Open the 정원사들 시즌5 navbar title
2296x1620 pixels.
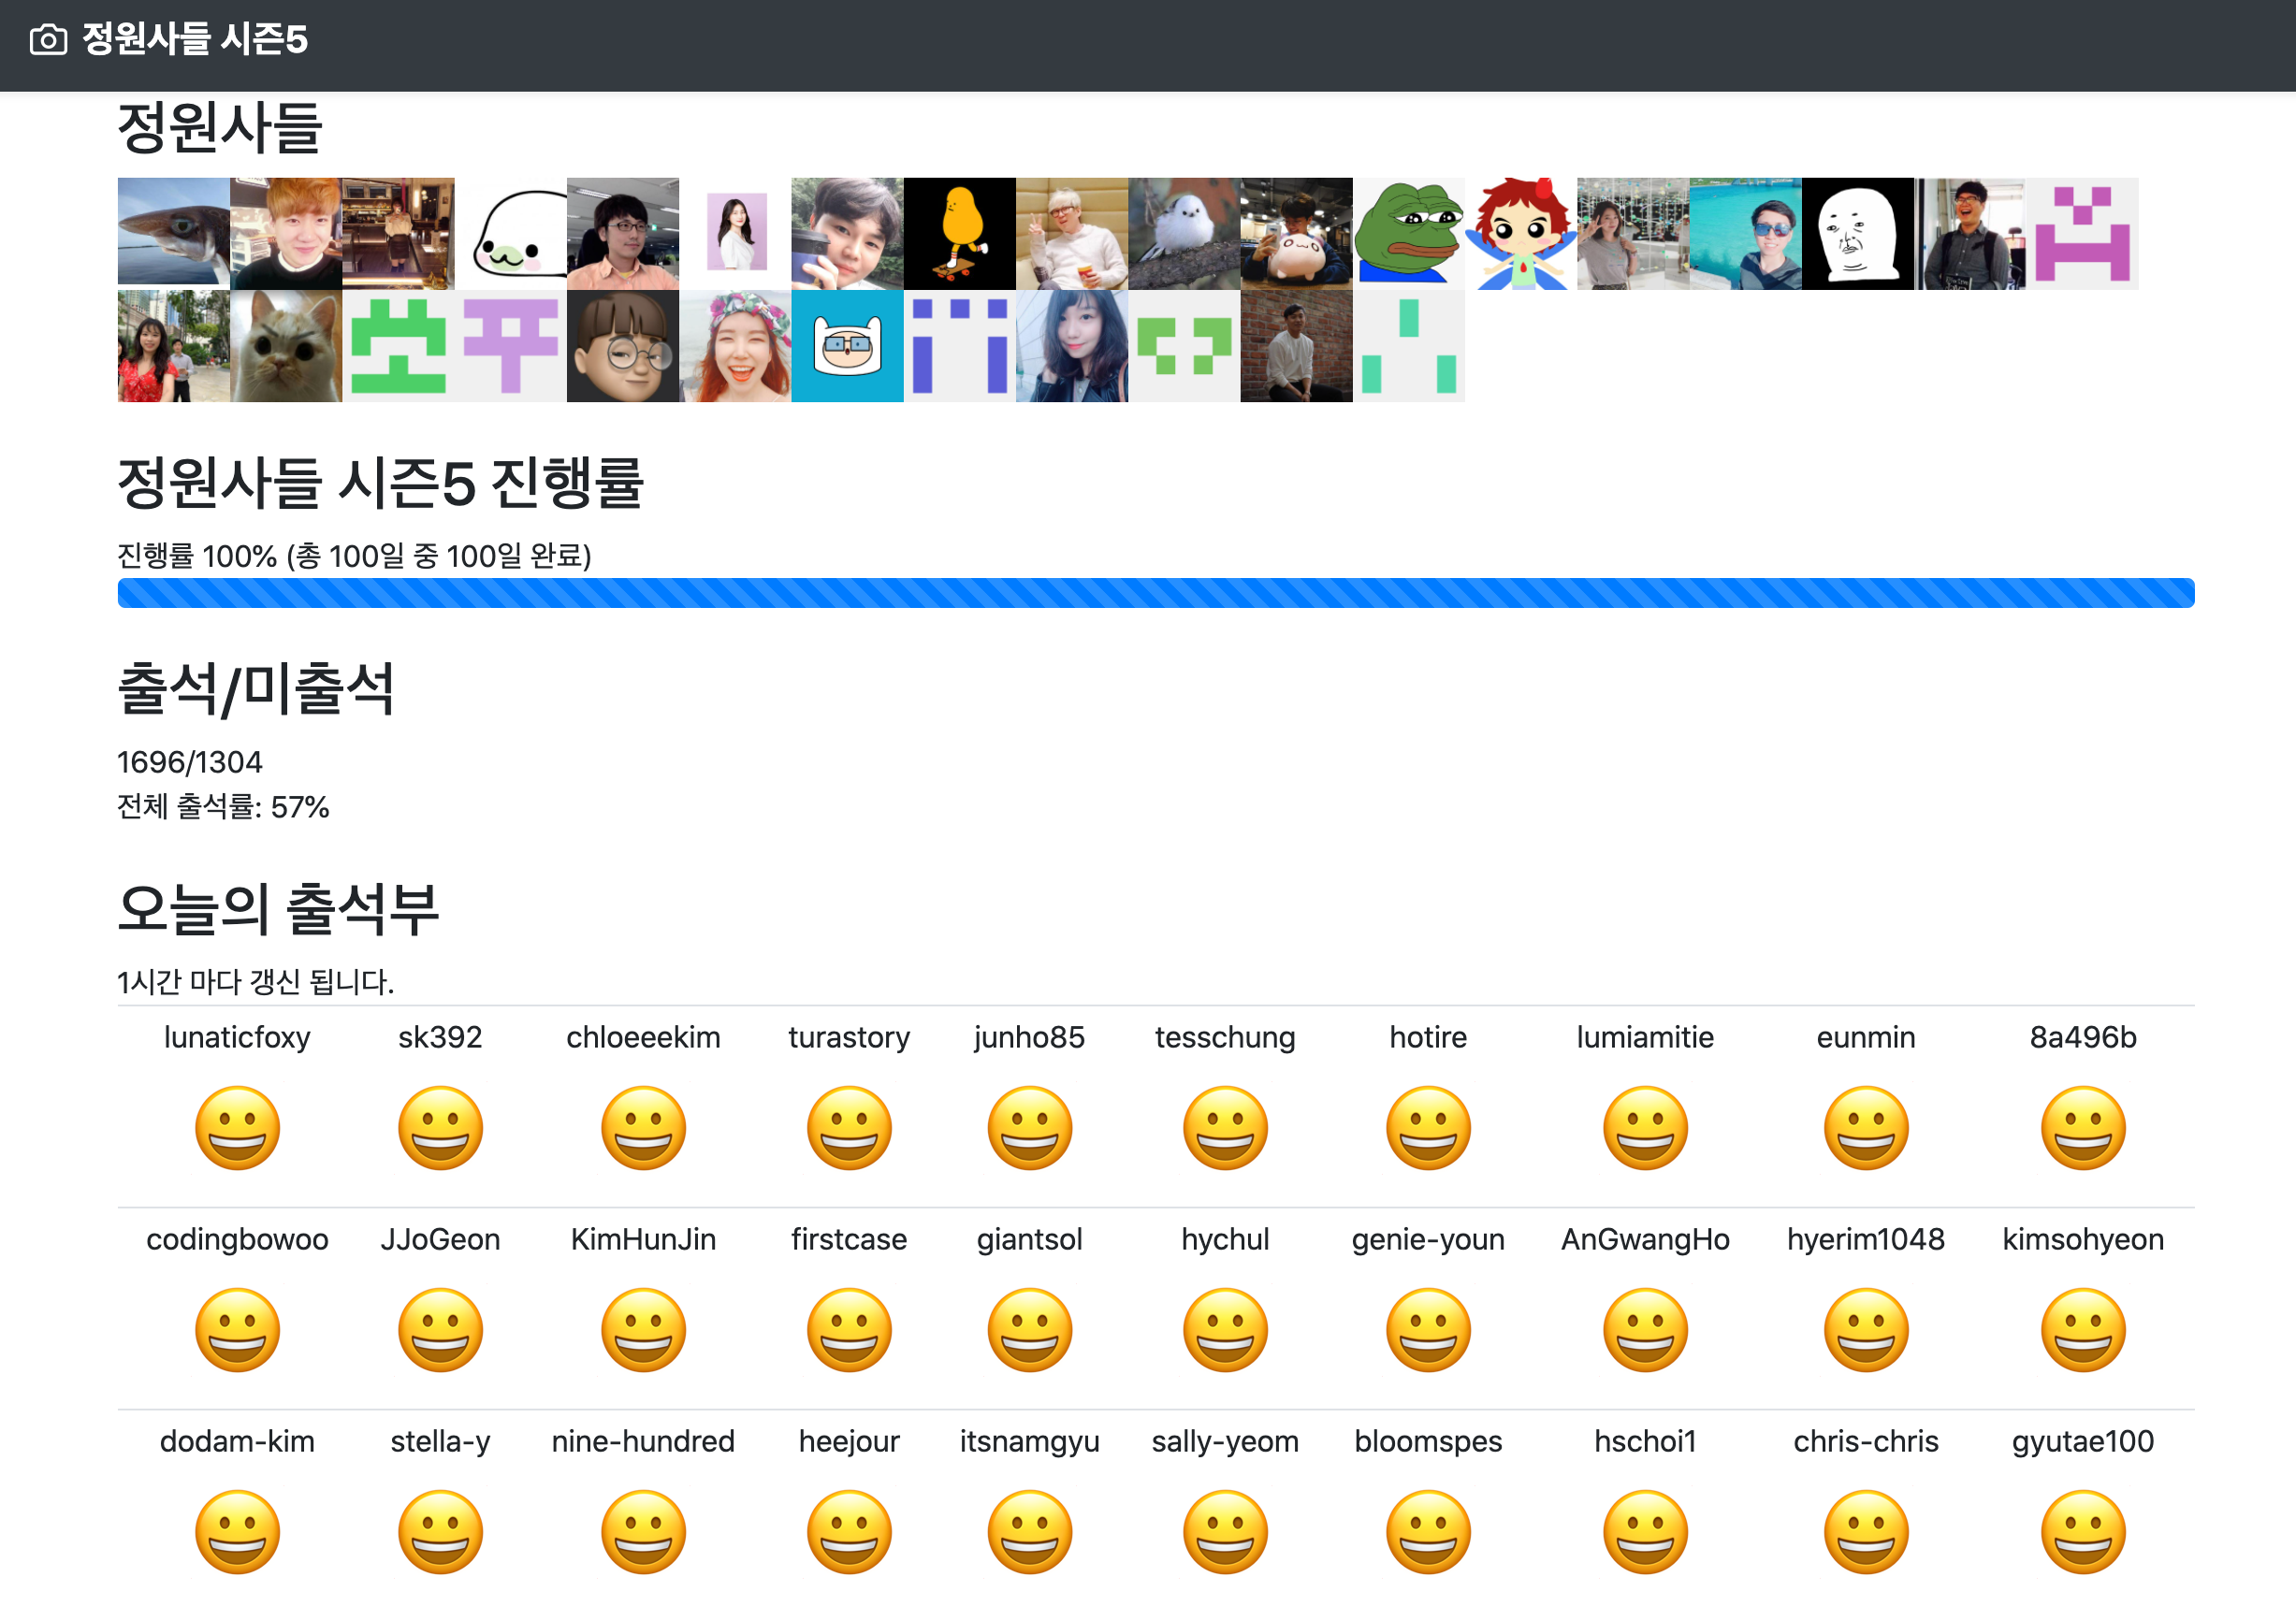tap(194, 40)
